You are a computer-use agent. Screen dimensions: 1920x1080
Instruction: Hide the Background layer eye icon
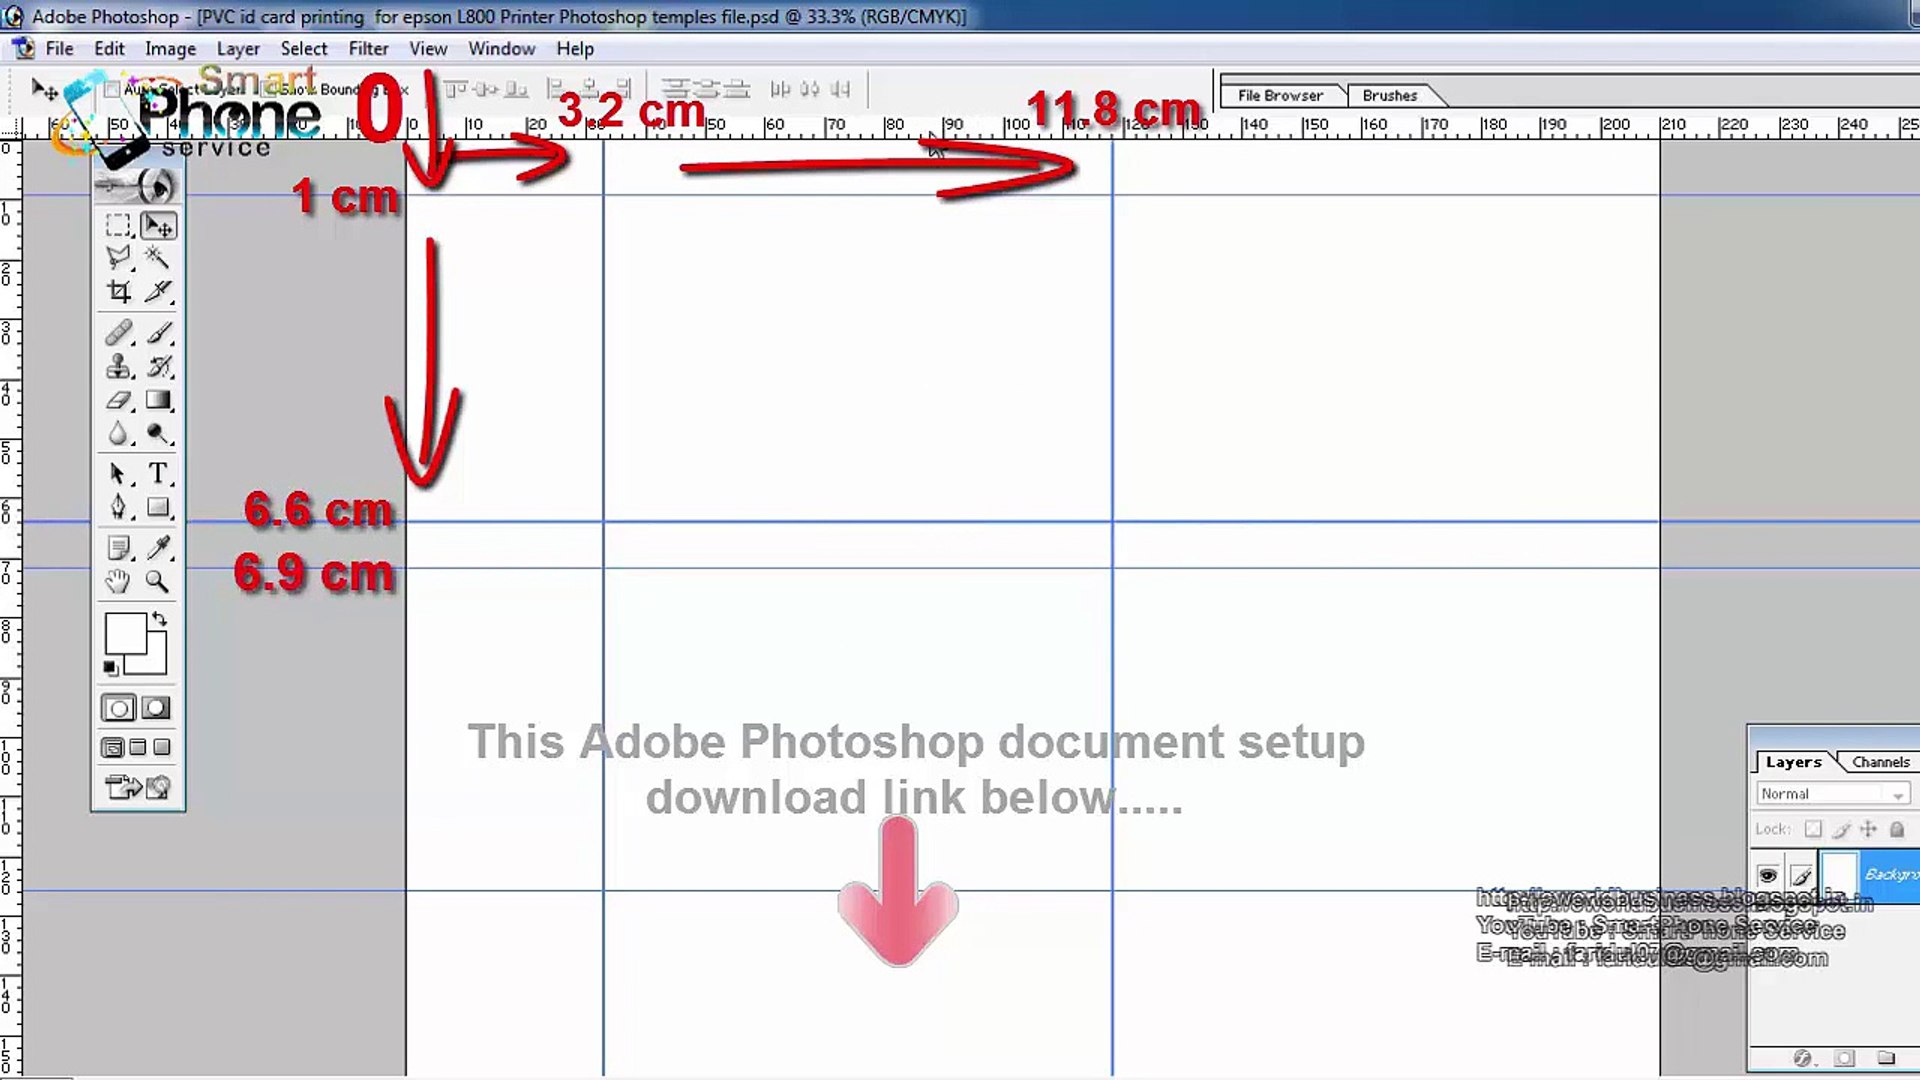[x=1767, y=876]
